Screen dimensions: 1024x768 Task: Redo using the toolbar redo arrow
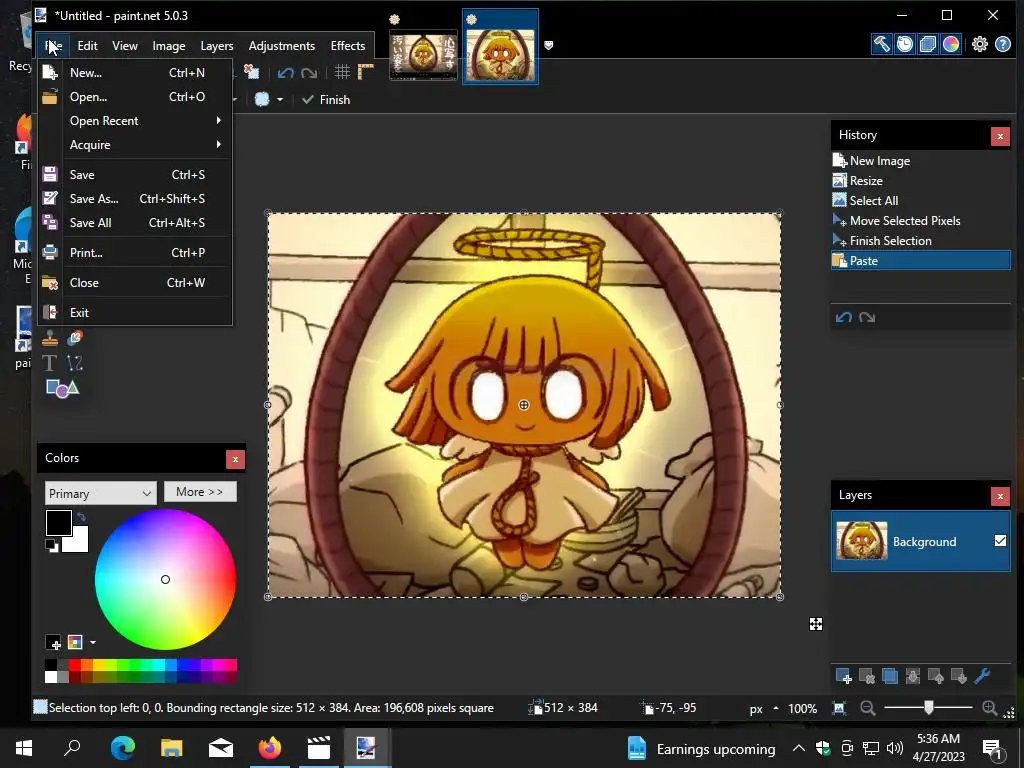pyautogui.click(x=309, y=72)
